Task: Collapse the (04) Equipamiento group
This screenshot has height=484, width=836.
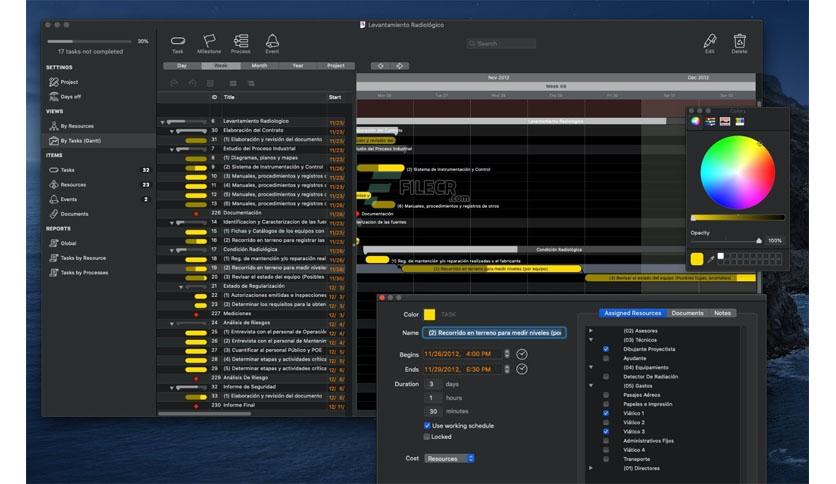Action: click(591, 367)
